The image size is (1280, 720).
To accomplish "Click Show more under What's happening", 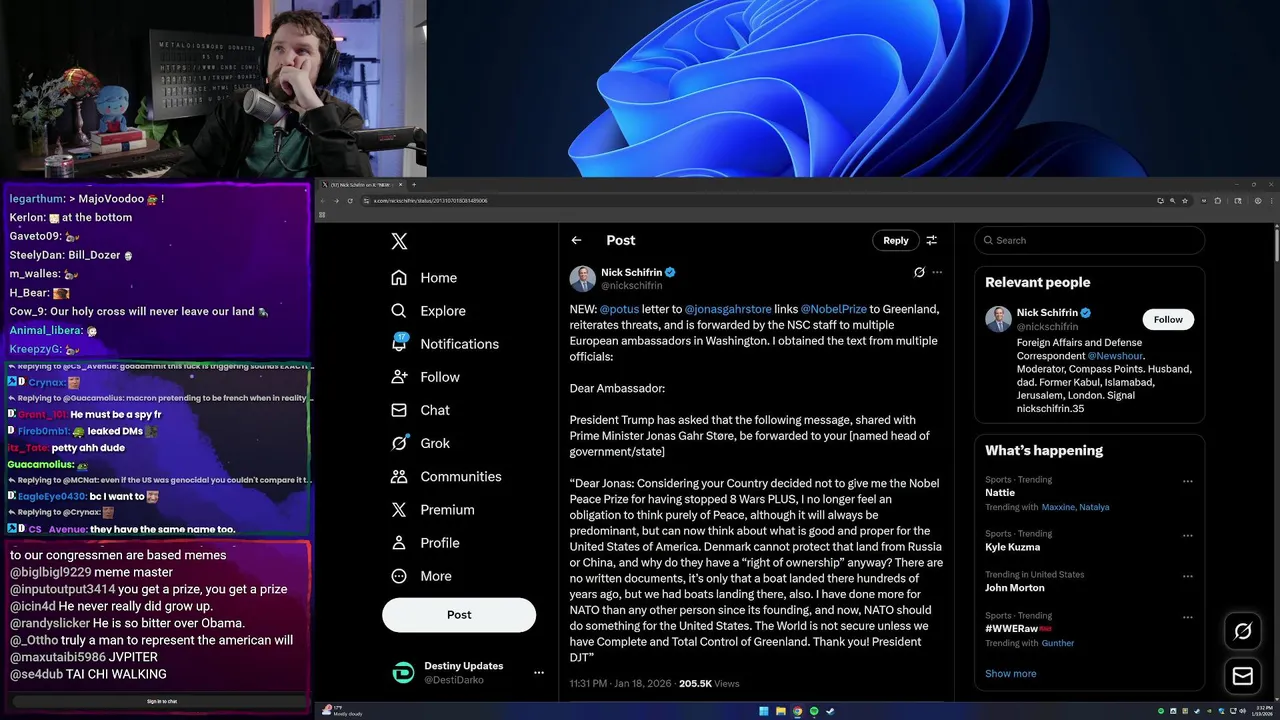I will [x=1010, y=673].
